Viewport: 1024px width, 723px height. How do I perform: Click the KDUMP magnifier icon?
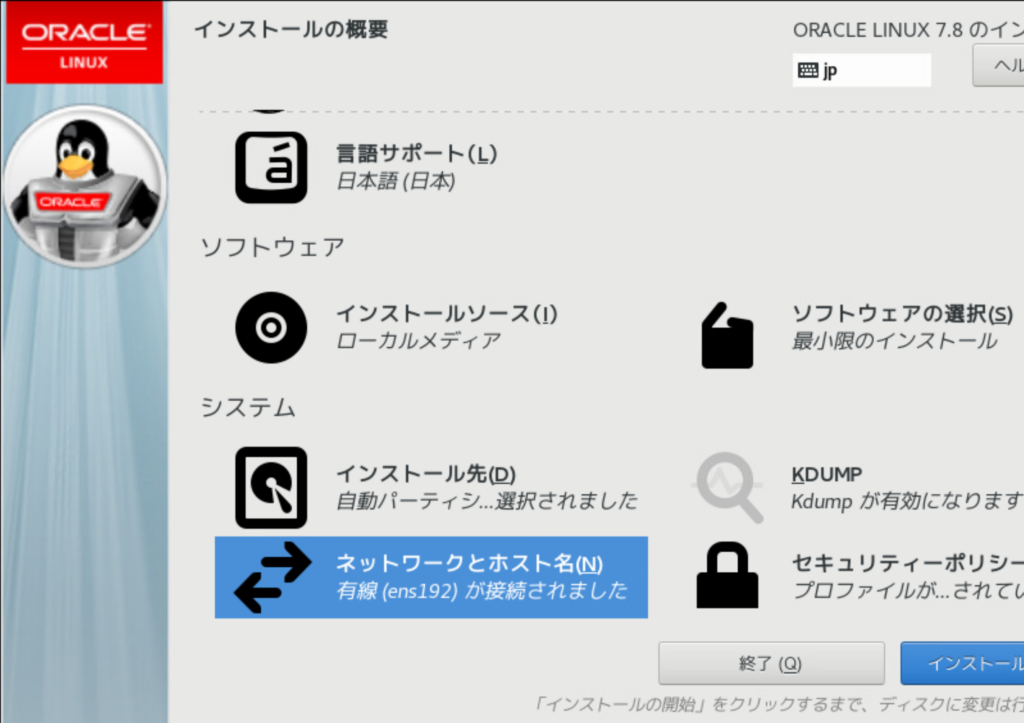(x=728, y=487)
